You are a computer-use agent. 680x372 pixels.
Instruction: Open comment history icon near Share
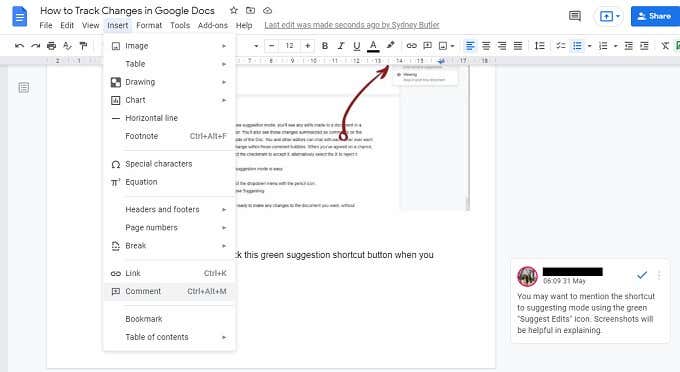575,16
